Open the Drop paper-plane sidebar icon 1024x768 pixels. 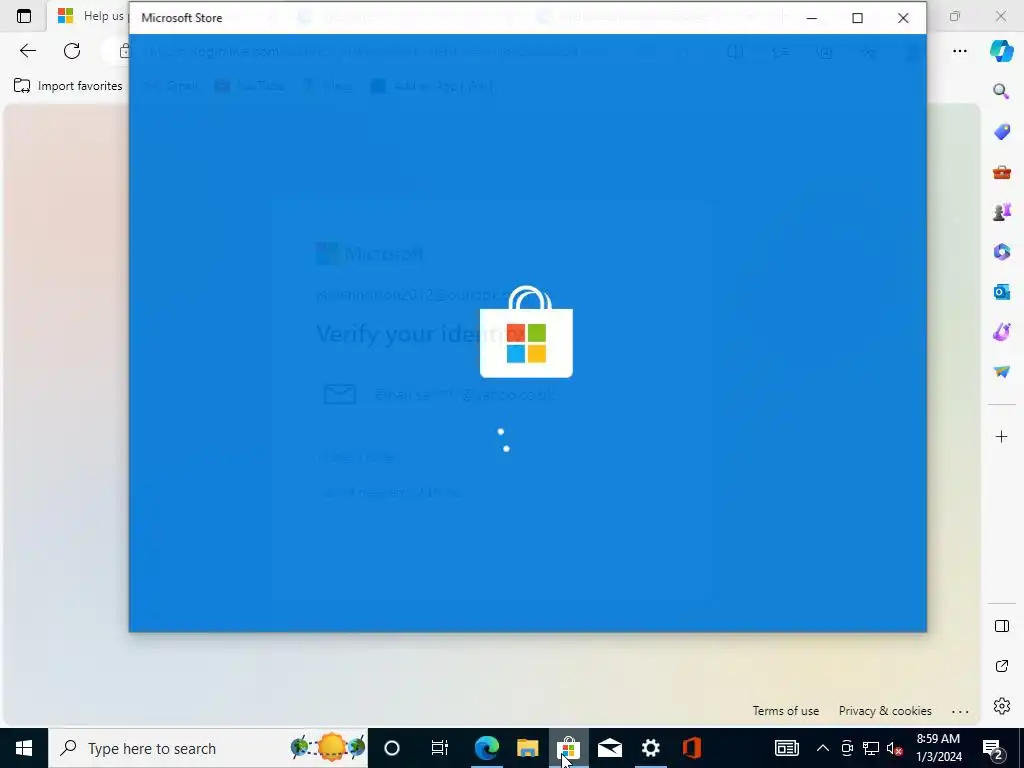click(x=1001, y=372)
